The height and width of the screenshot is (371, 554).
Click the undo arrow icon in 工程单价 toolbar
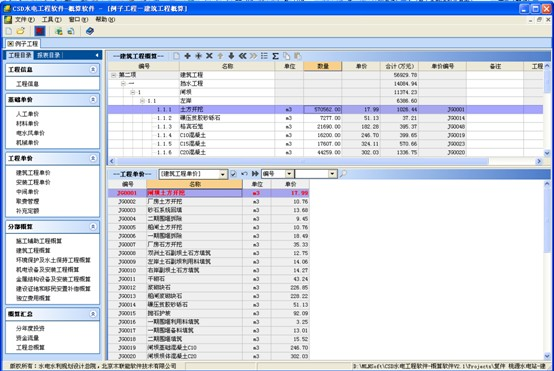[244, 174]
